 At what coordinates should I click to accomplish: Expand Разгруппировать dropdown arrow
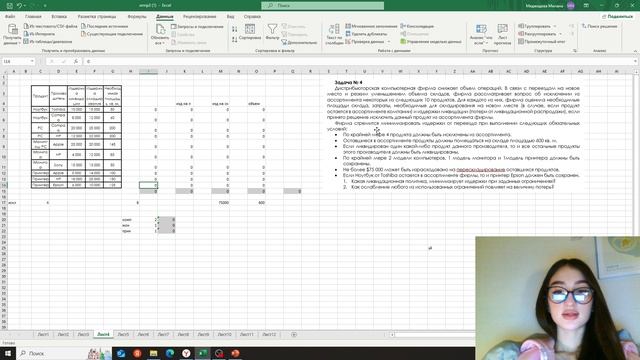click(x=560, y=34)
